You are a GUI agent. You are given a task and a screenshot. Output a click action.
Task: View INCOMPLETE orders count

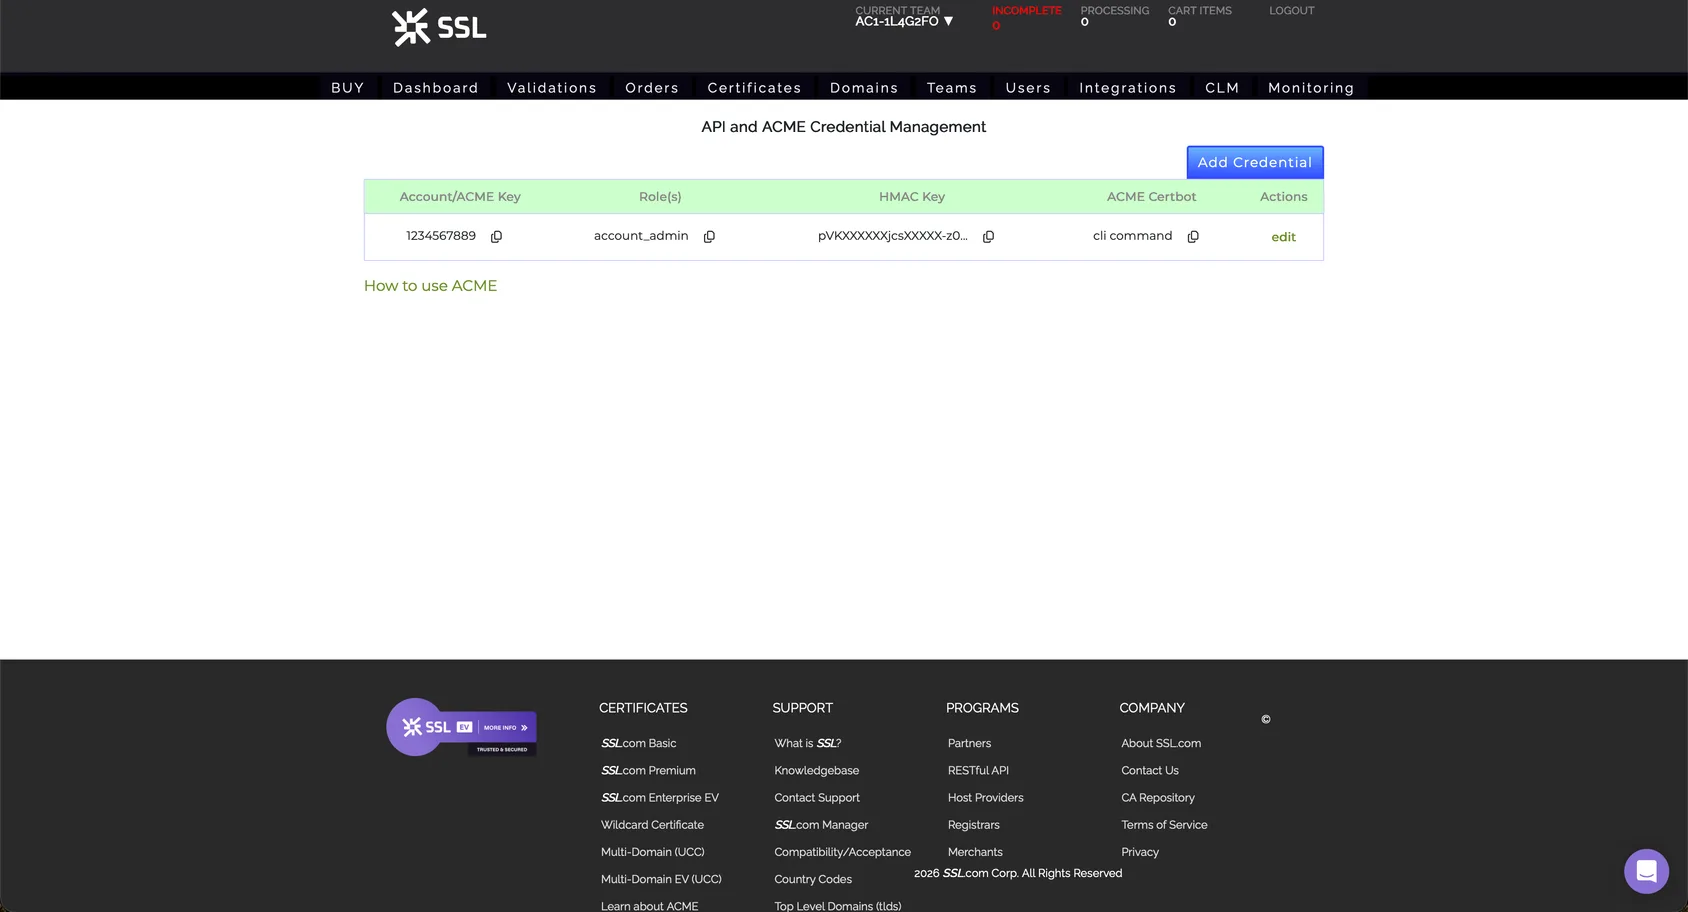point(1027,17)
